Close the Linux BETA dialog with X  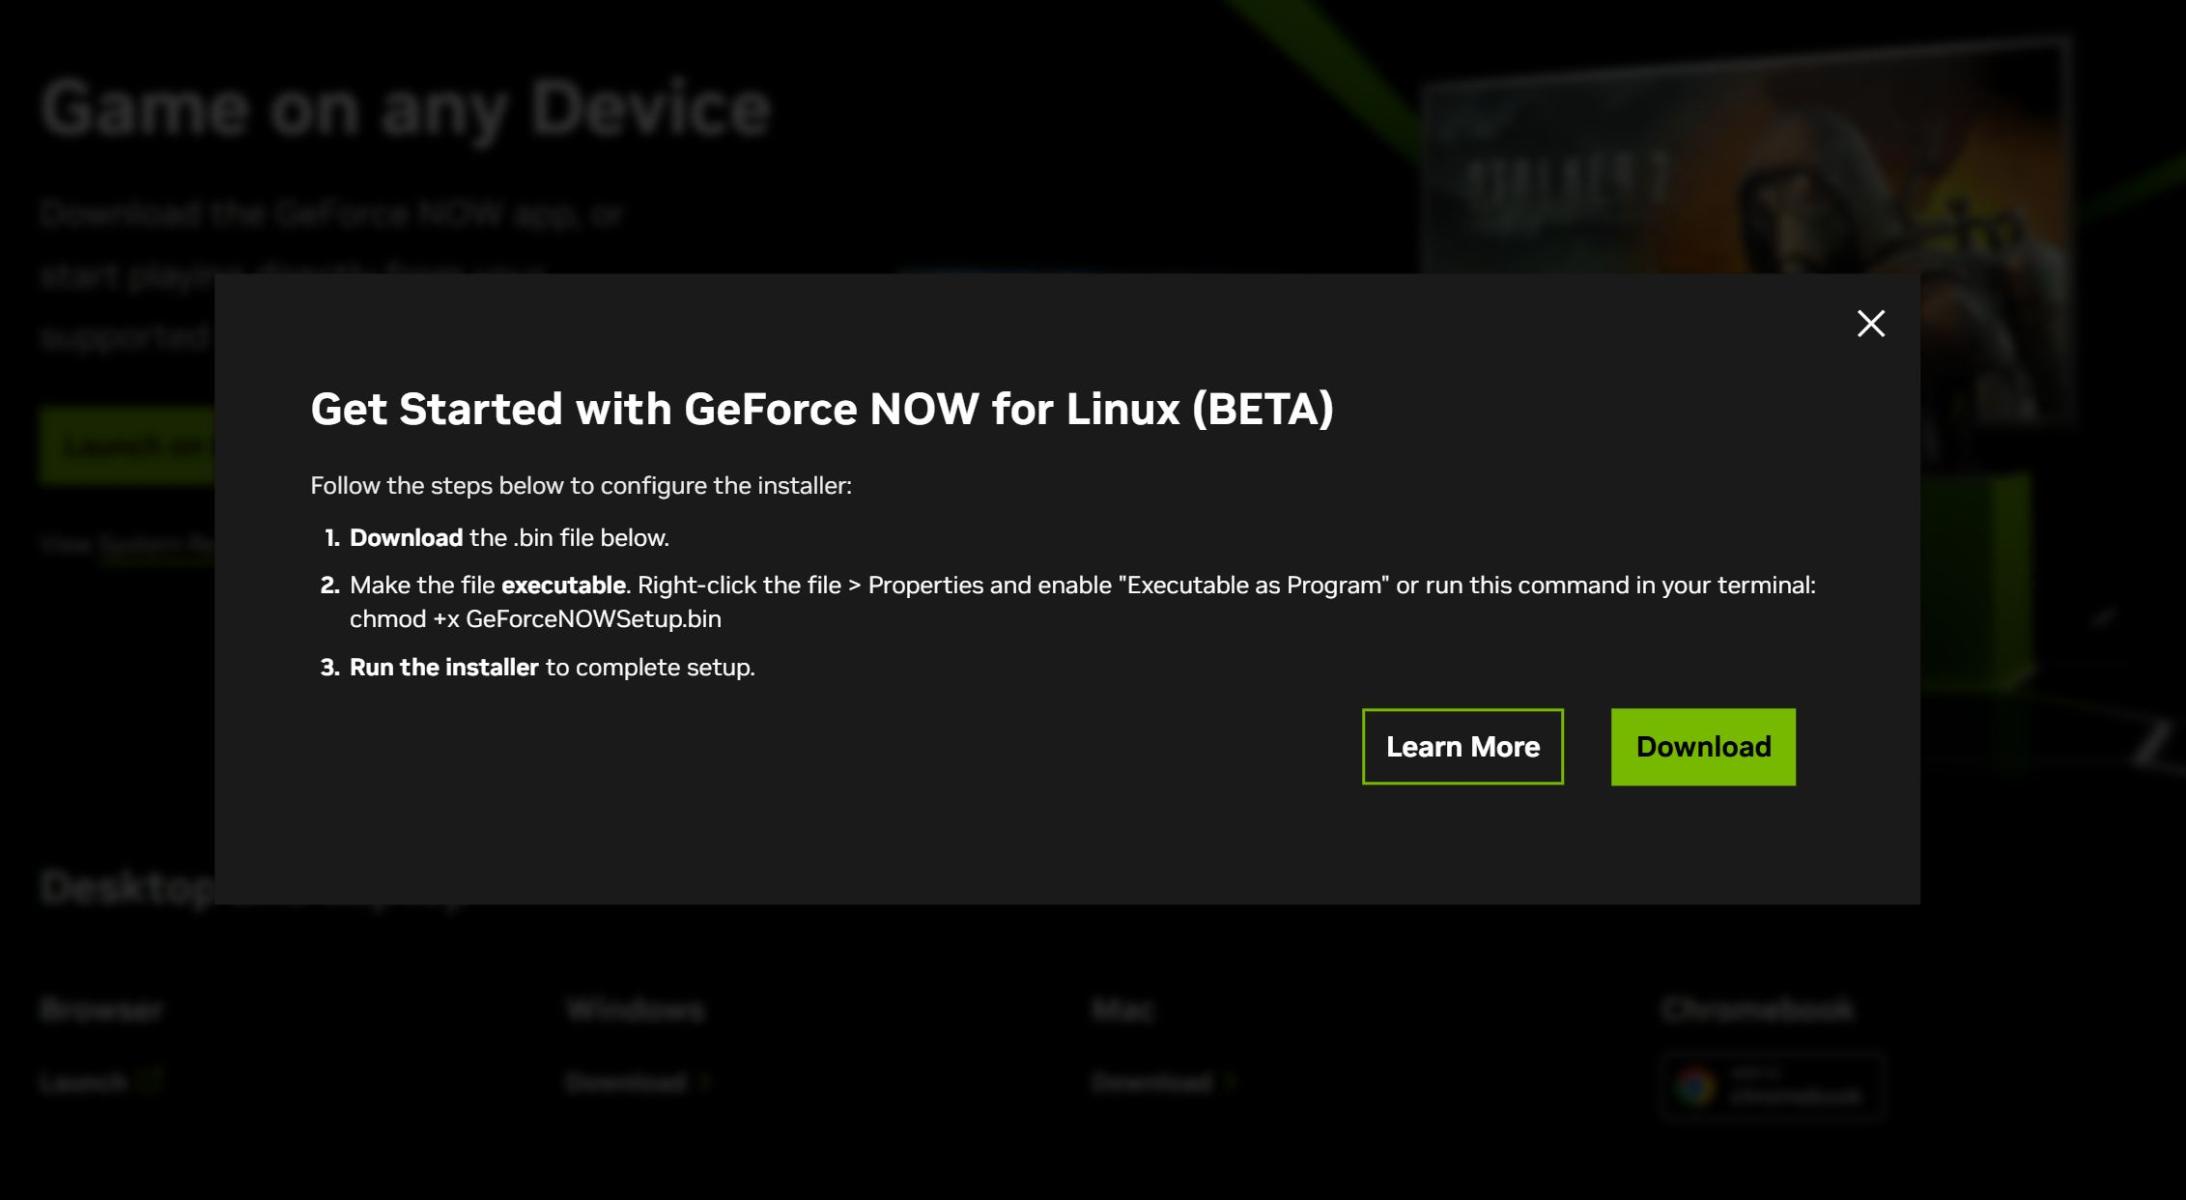(x=1870, y=324)
